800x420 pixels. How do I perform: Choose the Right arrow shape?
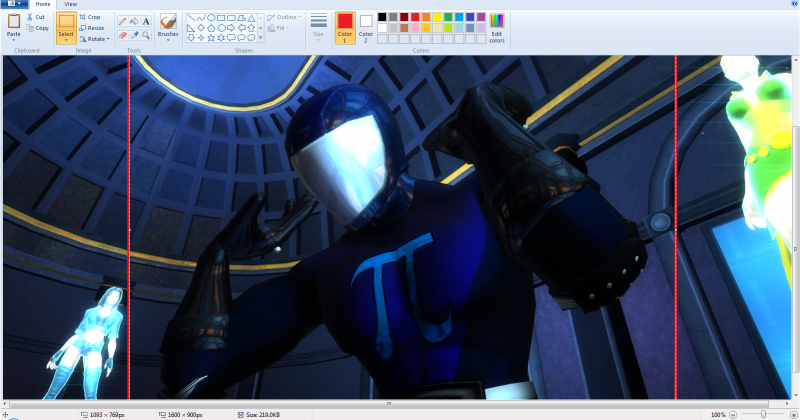point(231,28)
